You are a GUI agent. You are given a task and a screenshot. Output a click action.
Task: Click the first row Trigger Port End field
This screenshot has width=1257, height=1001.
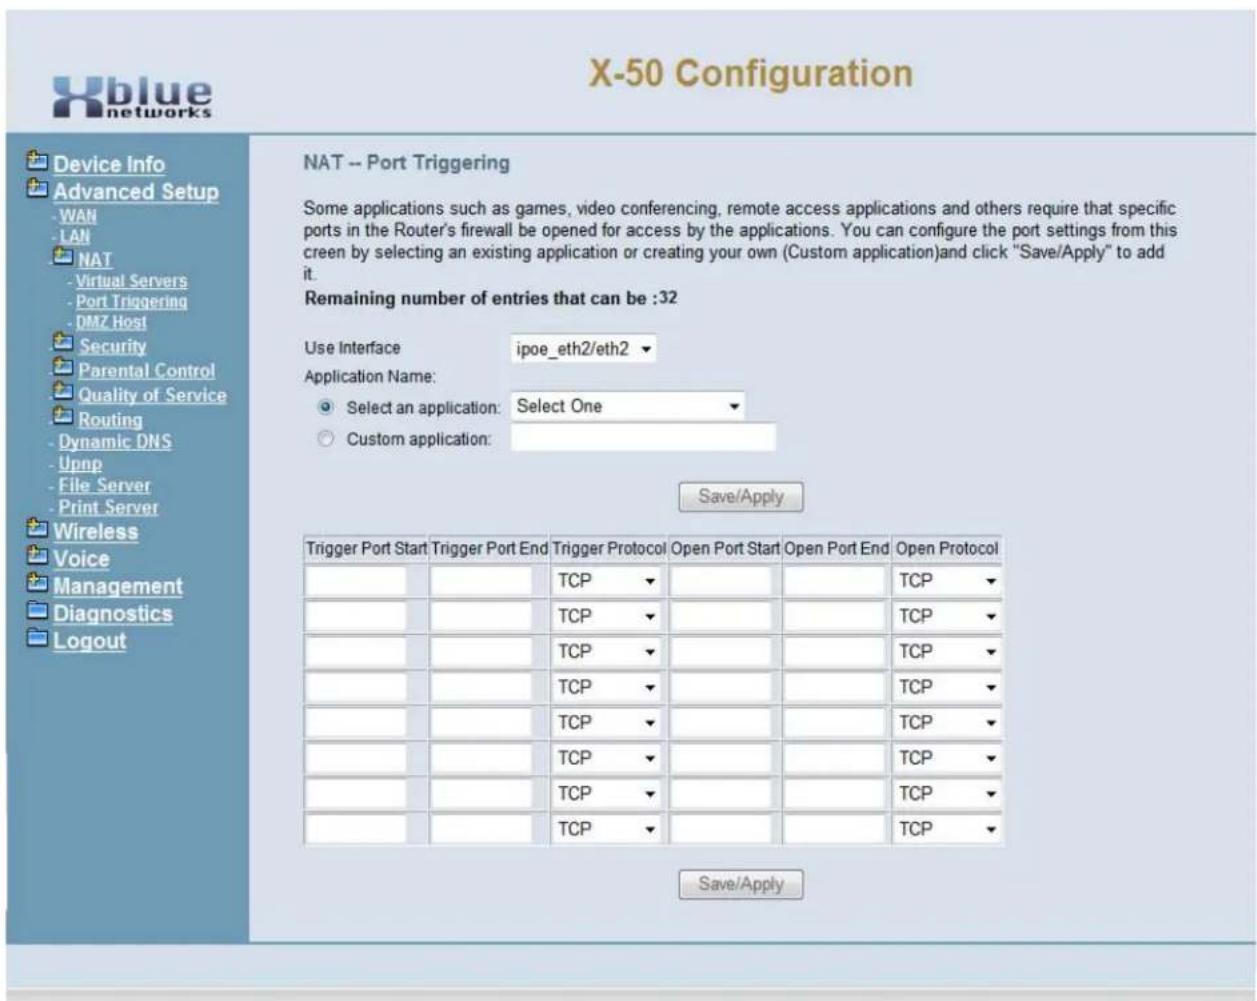point(481,581)
